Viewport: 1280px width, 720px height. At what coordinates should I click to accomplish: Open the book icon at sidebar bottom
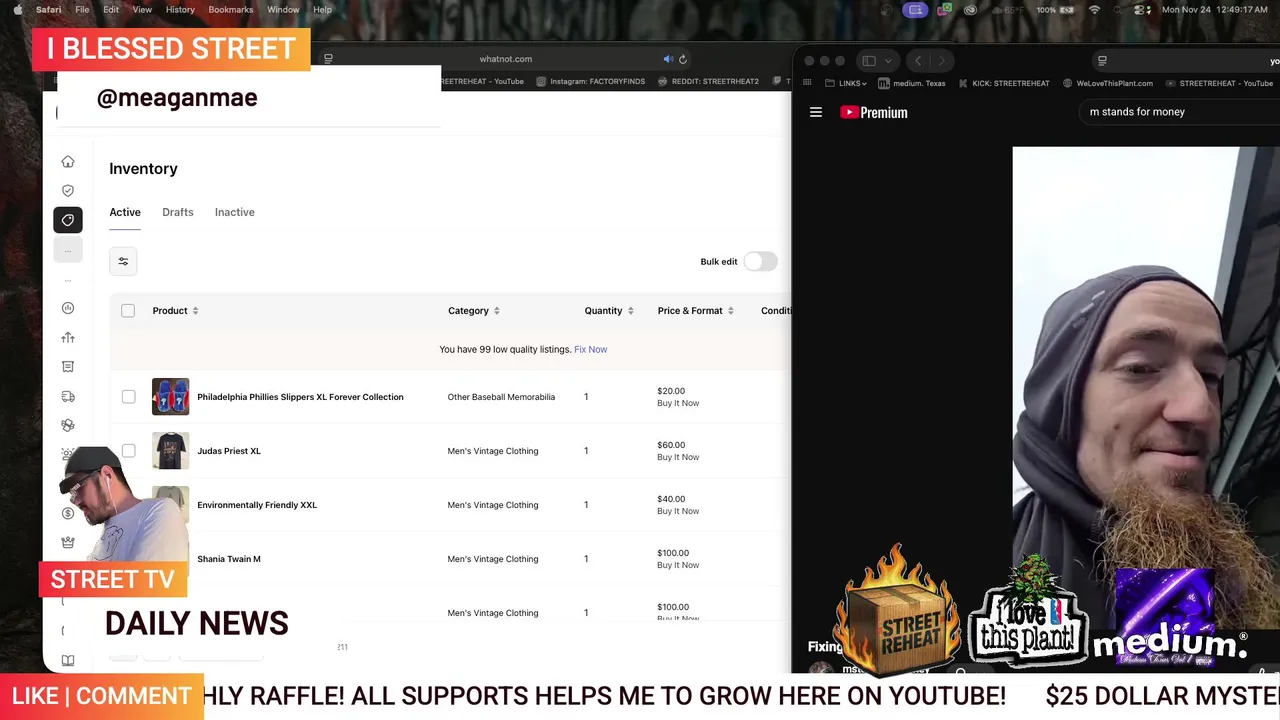(68, 661)
